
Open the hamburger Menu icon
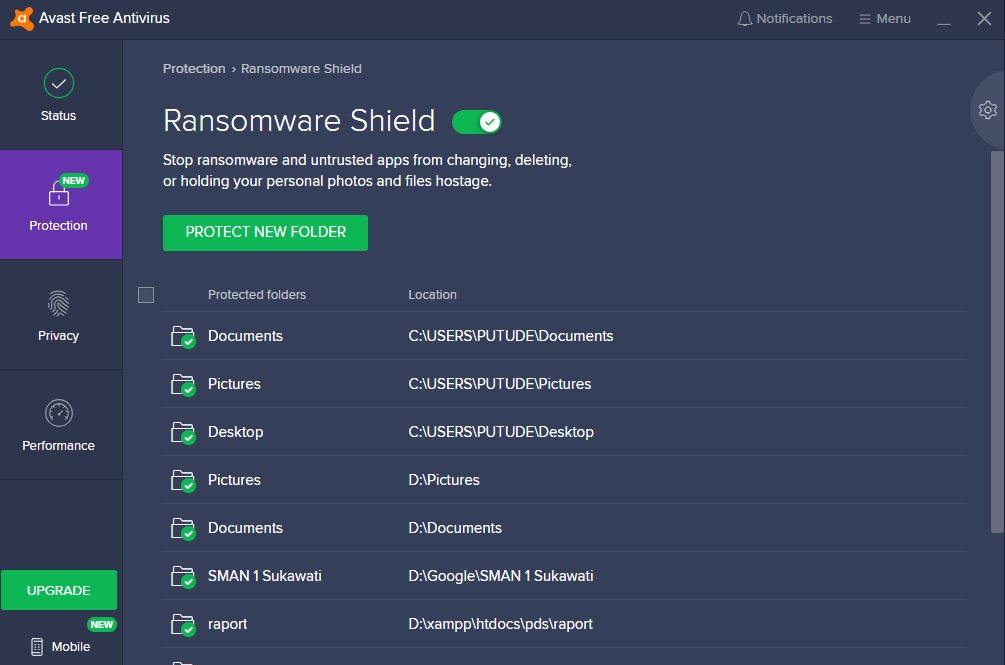pyautogui.click(x=865, y=19)
